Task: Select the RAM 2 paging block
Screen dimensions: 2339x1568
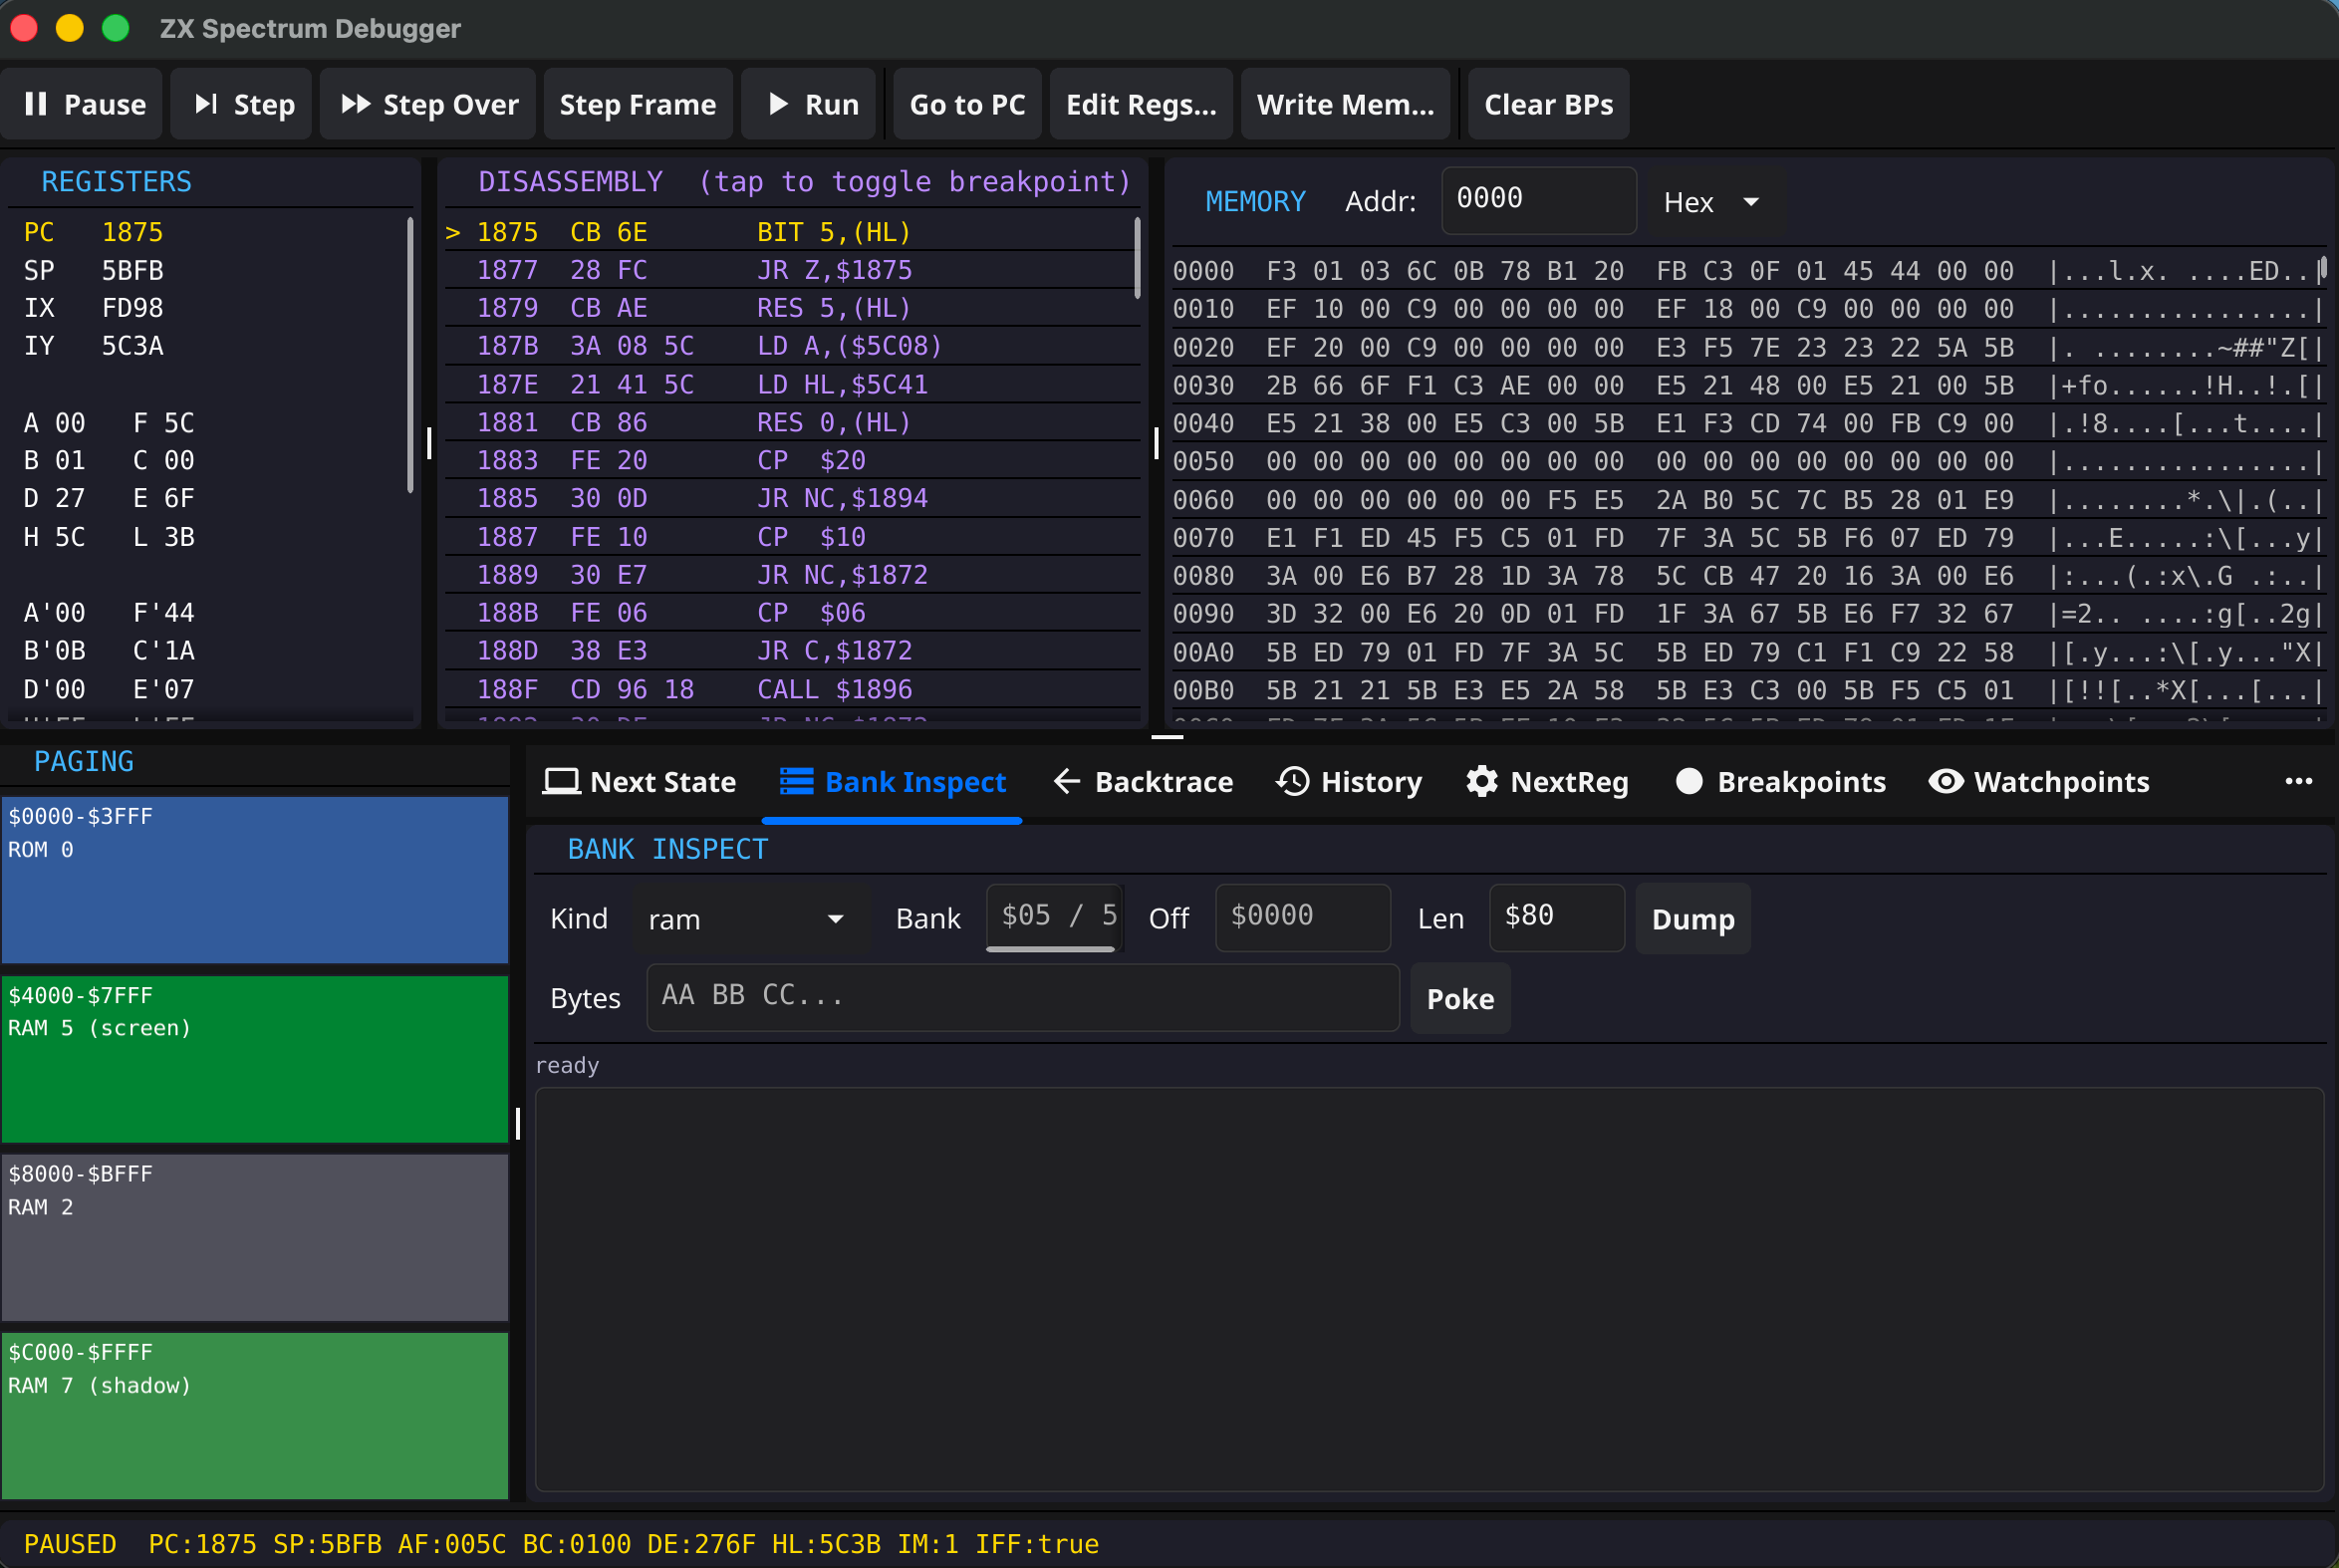Action: 255,1238
